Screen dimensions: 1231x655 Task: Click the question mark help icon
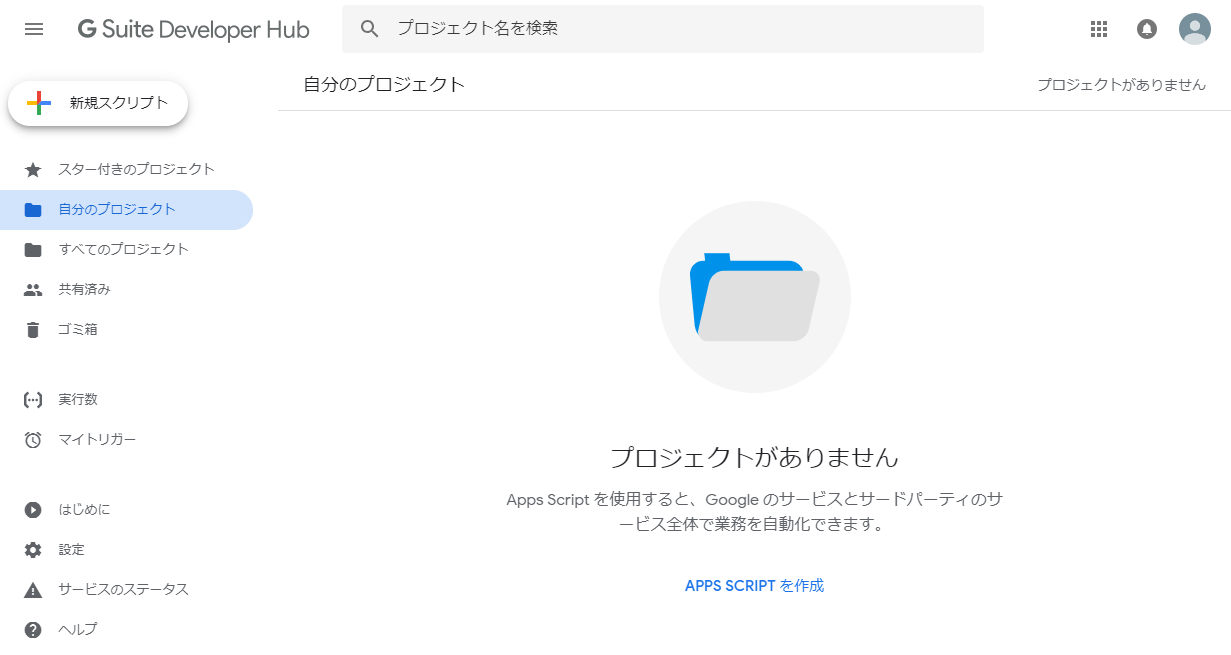click(33, 630)
